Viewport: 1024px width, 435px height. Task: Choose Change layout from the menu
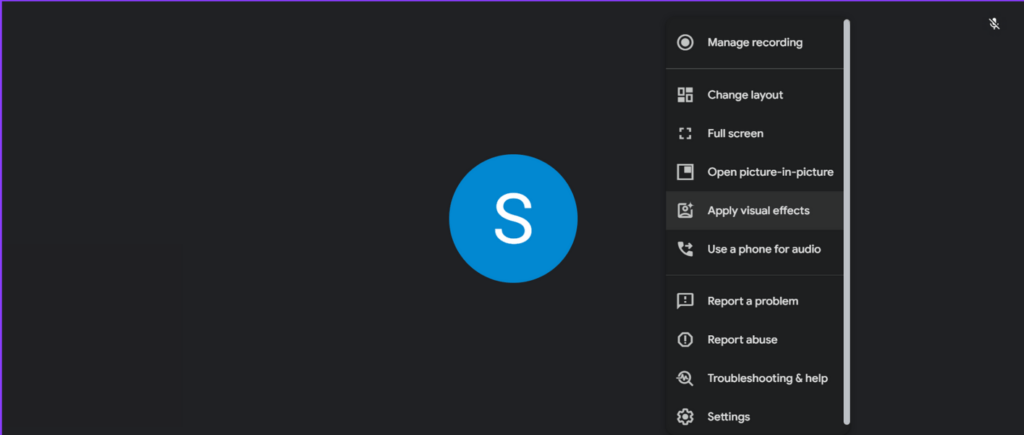pos(754,95)
